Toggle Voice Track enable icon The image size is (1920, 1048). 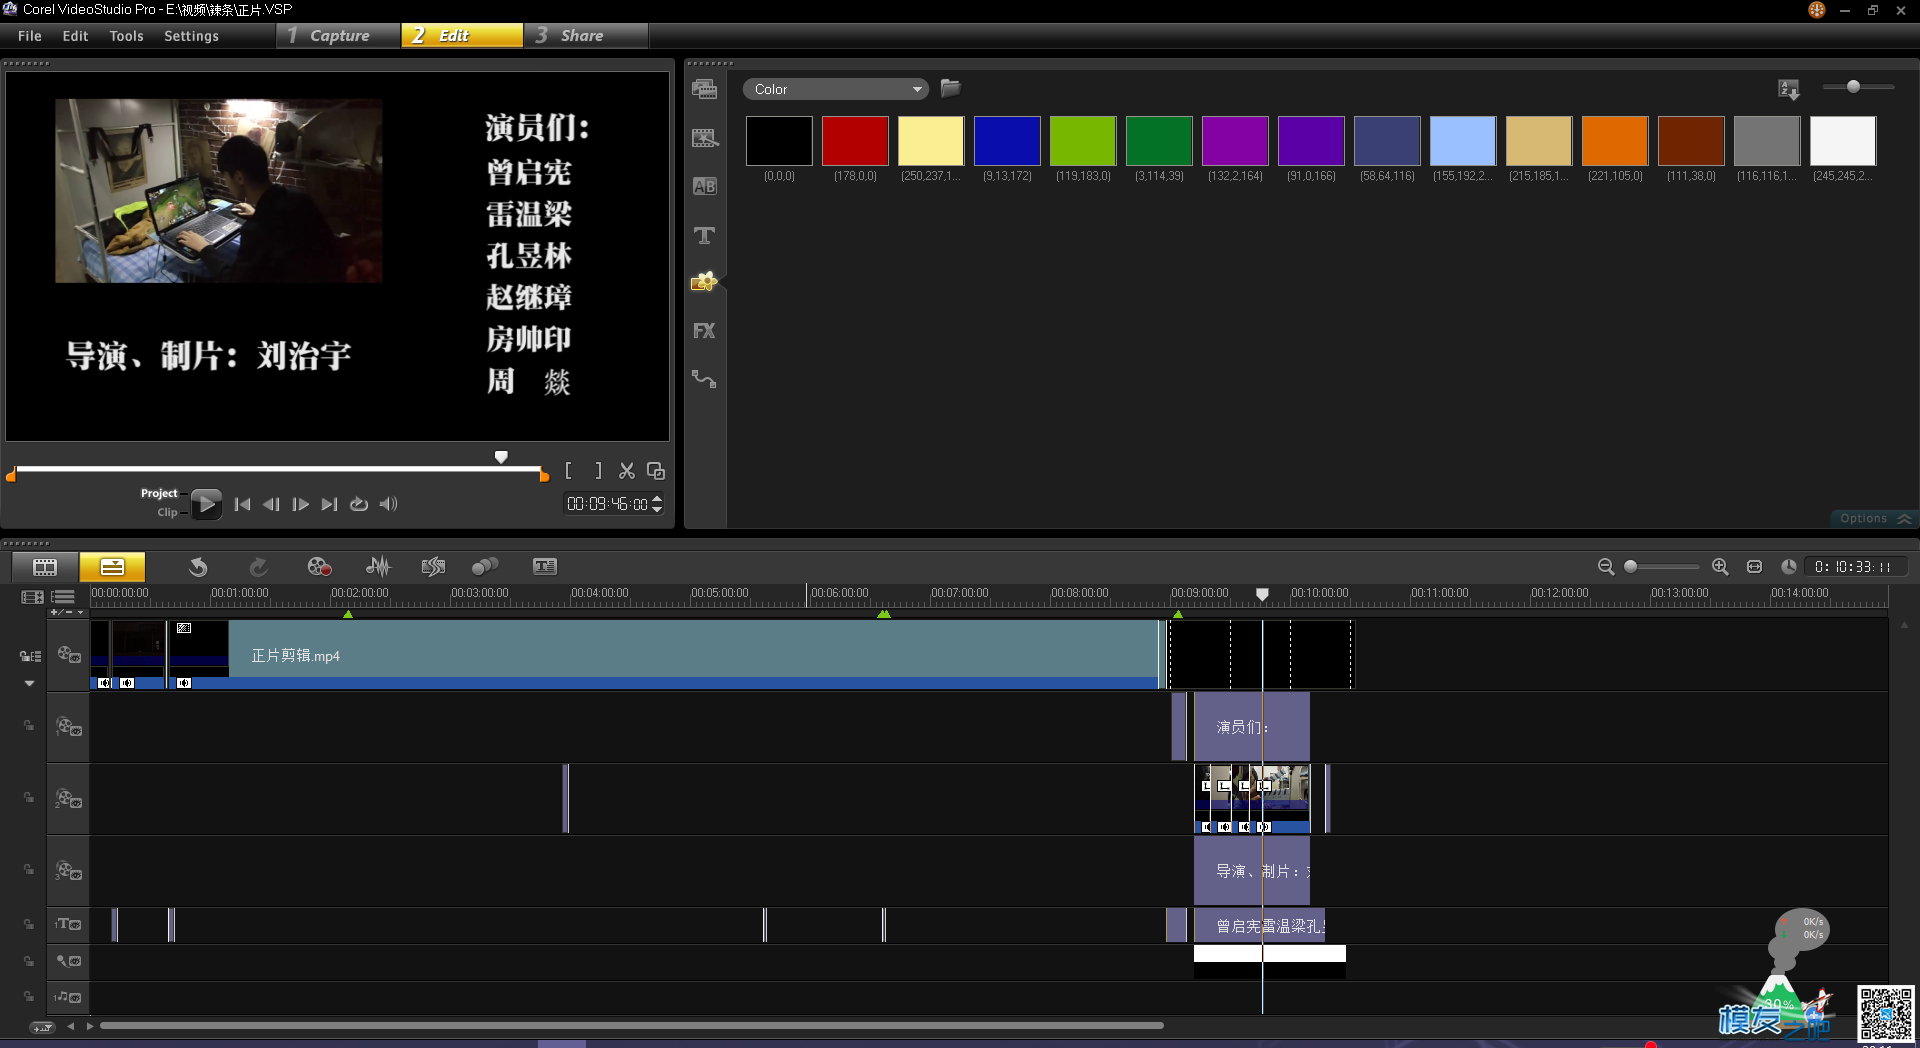tap(68, 961)
